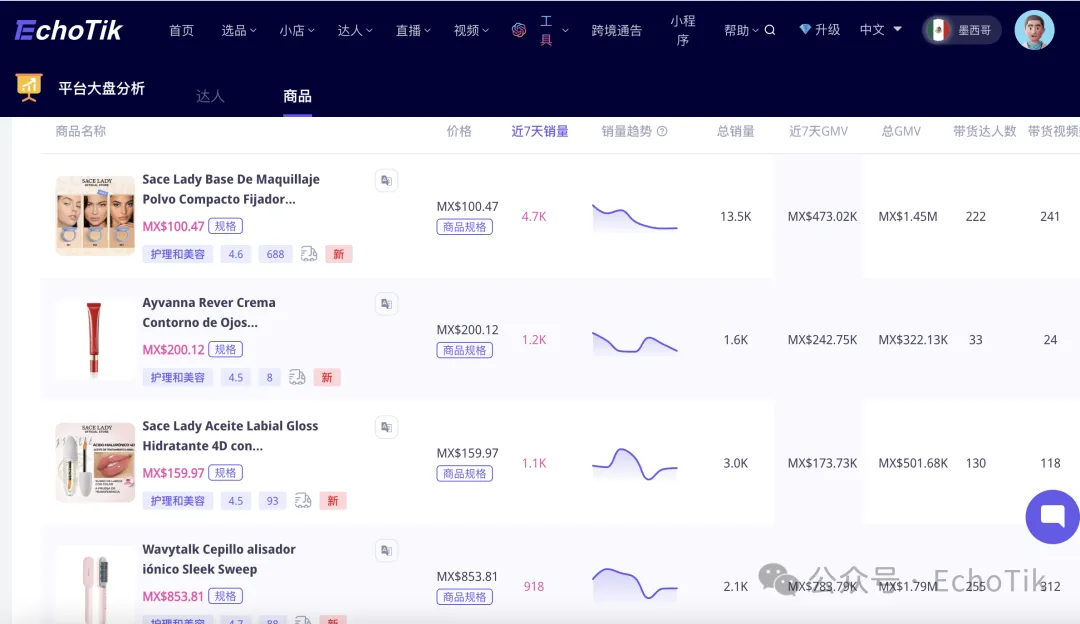The width and height of the screenshot is (1080, 624).
Task: Click the 4.7K sales trend sparkline
Action: 634,216
